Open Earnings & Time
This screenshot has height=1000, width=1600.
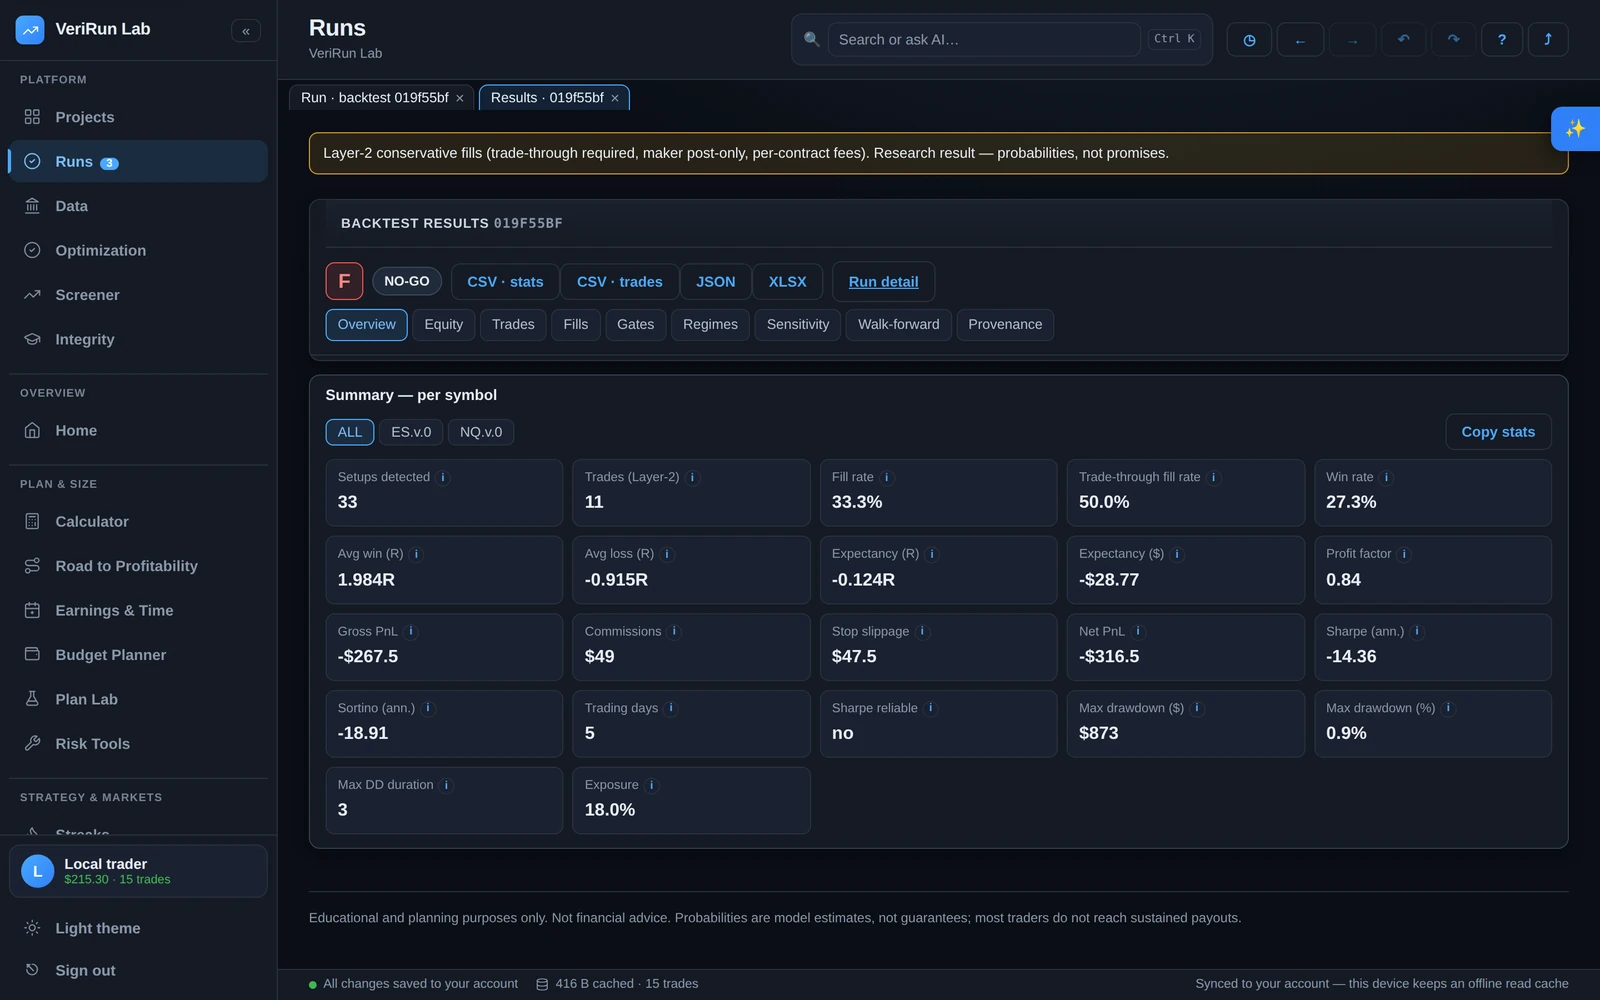[138, 611]
